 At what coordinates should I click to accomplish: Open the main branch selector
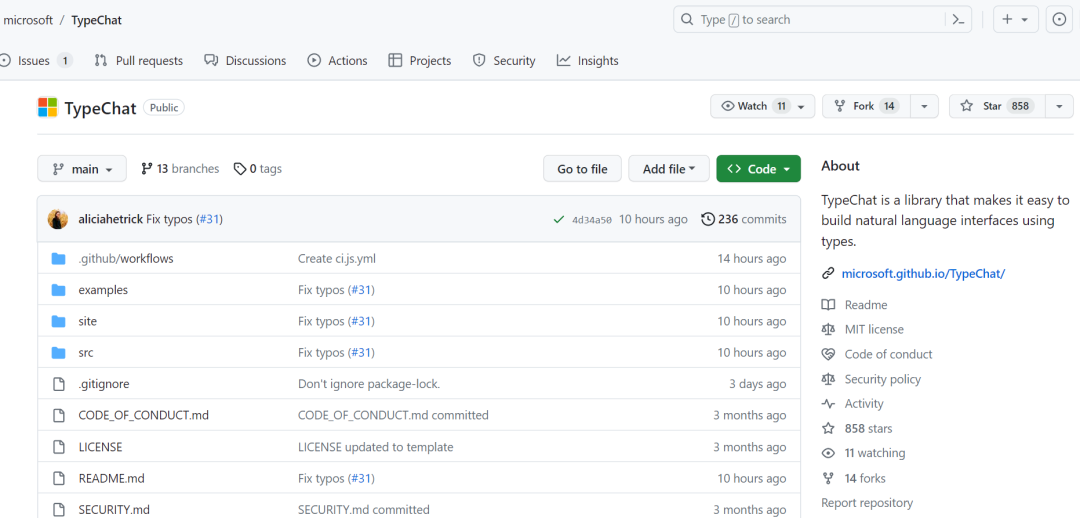tap(82, 169)
